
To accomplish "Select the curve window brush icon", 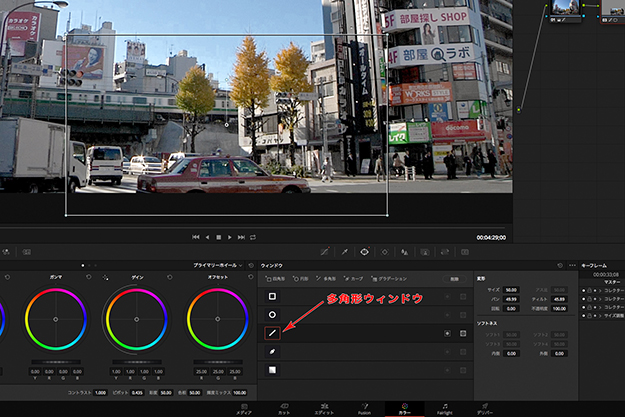I will [272, 351].
